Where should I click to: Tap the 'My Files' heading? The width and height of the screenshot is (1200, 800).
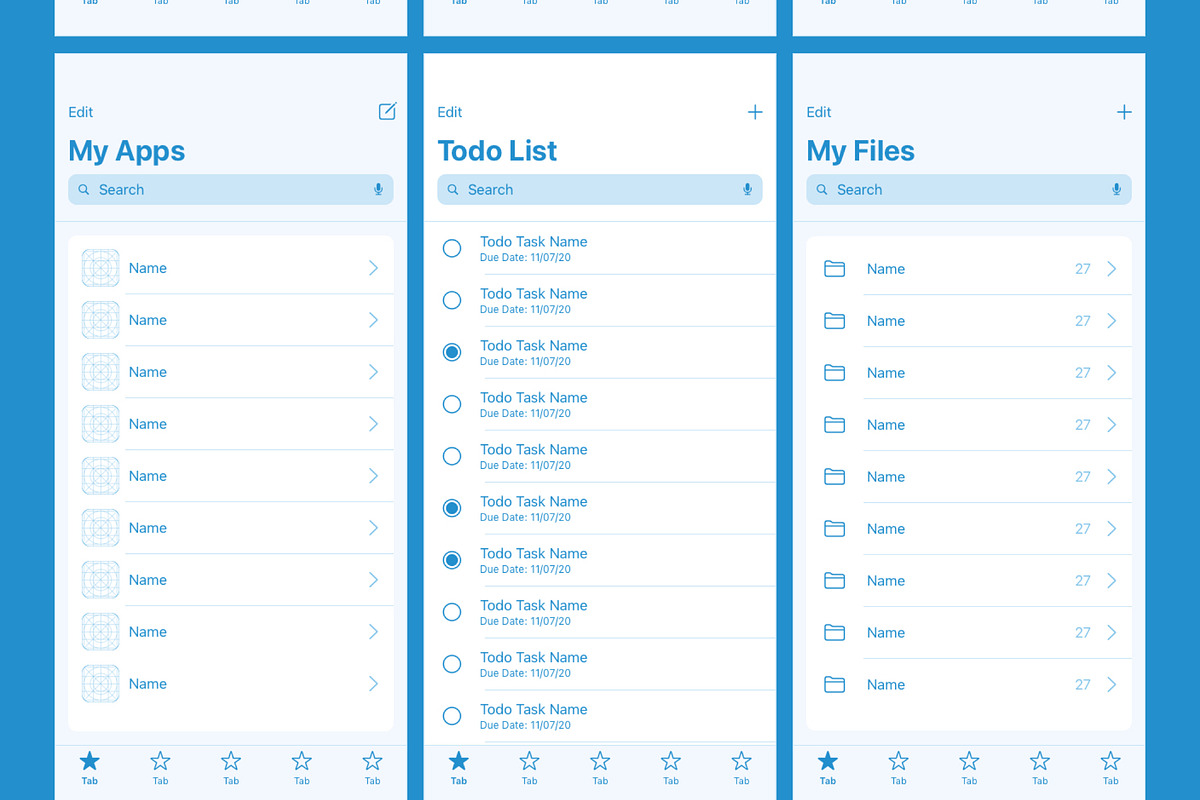coord(861,151)
